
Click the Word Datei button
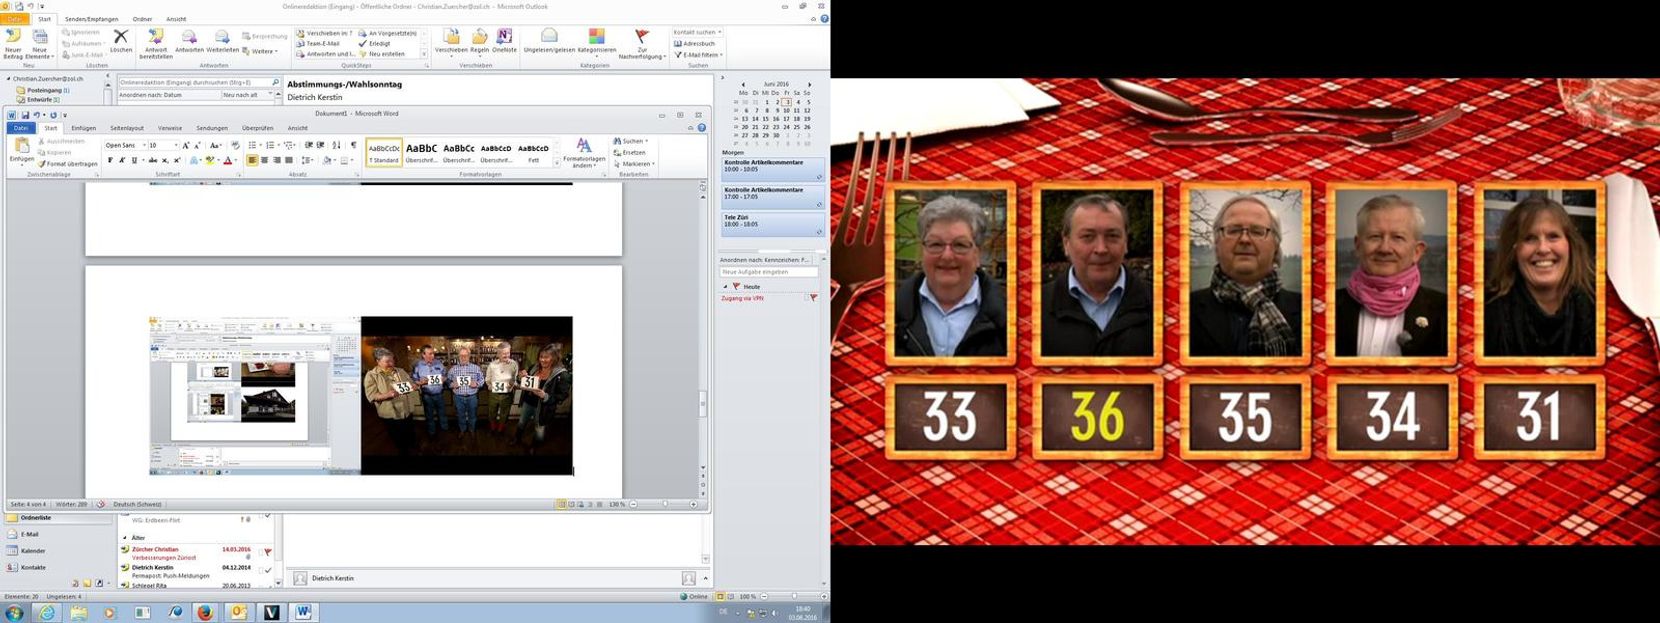[x=21, y=128]
